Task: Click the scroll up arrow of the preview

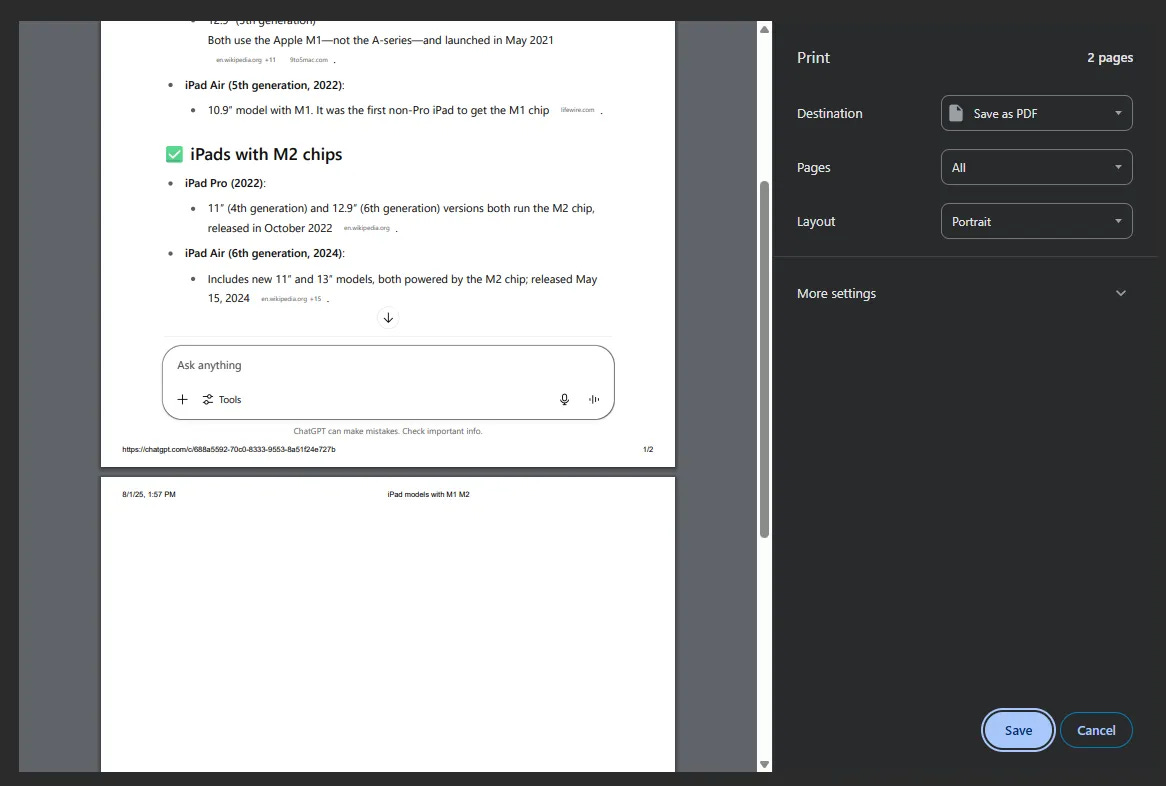Action: point(764,30)
